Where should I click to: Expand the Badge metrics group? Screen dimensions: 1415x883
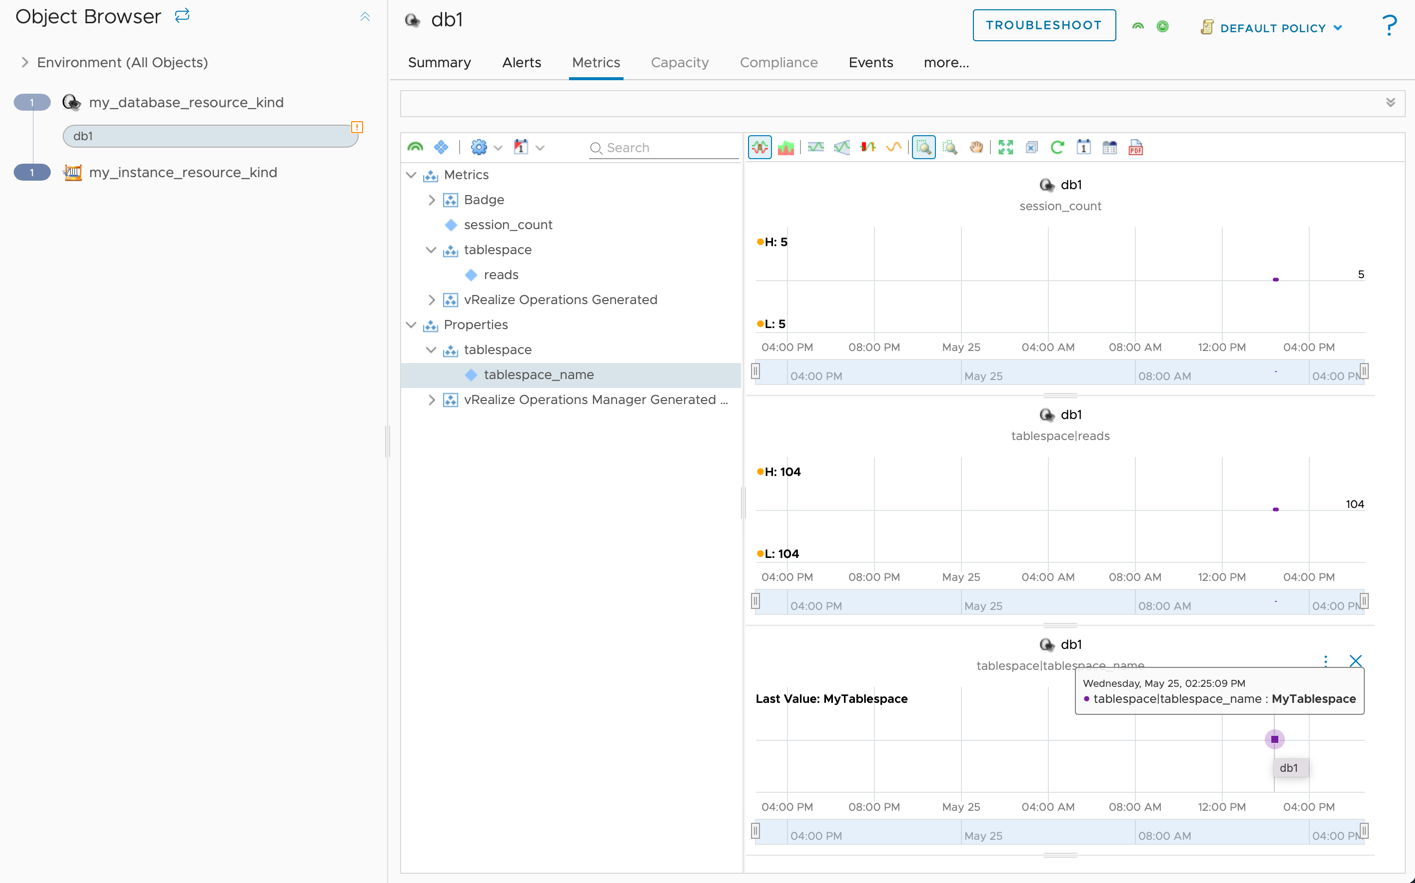pyautogui.click(x=431, y=199)
